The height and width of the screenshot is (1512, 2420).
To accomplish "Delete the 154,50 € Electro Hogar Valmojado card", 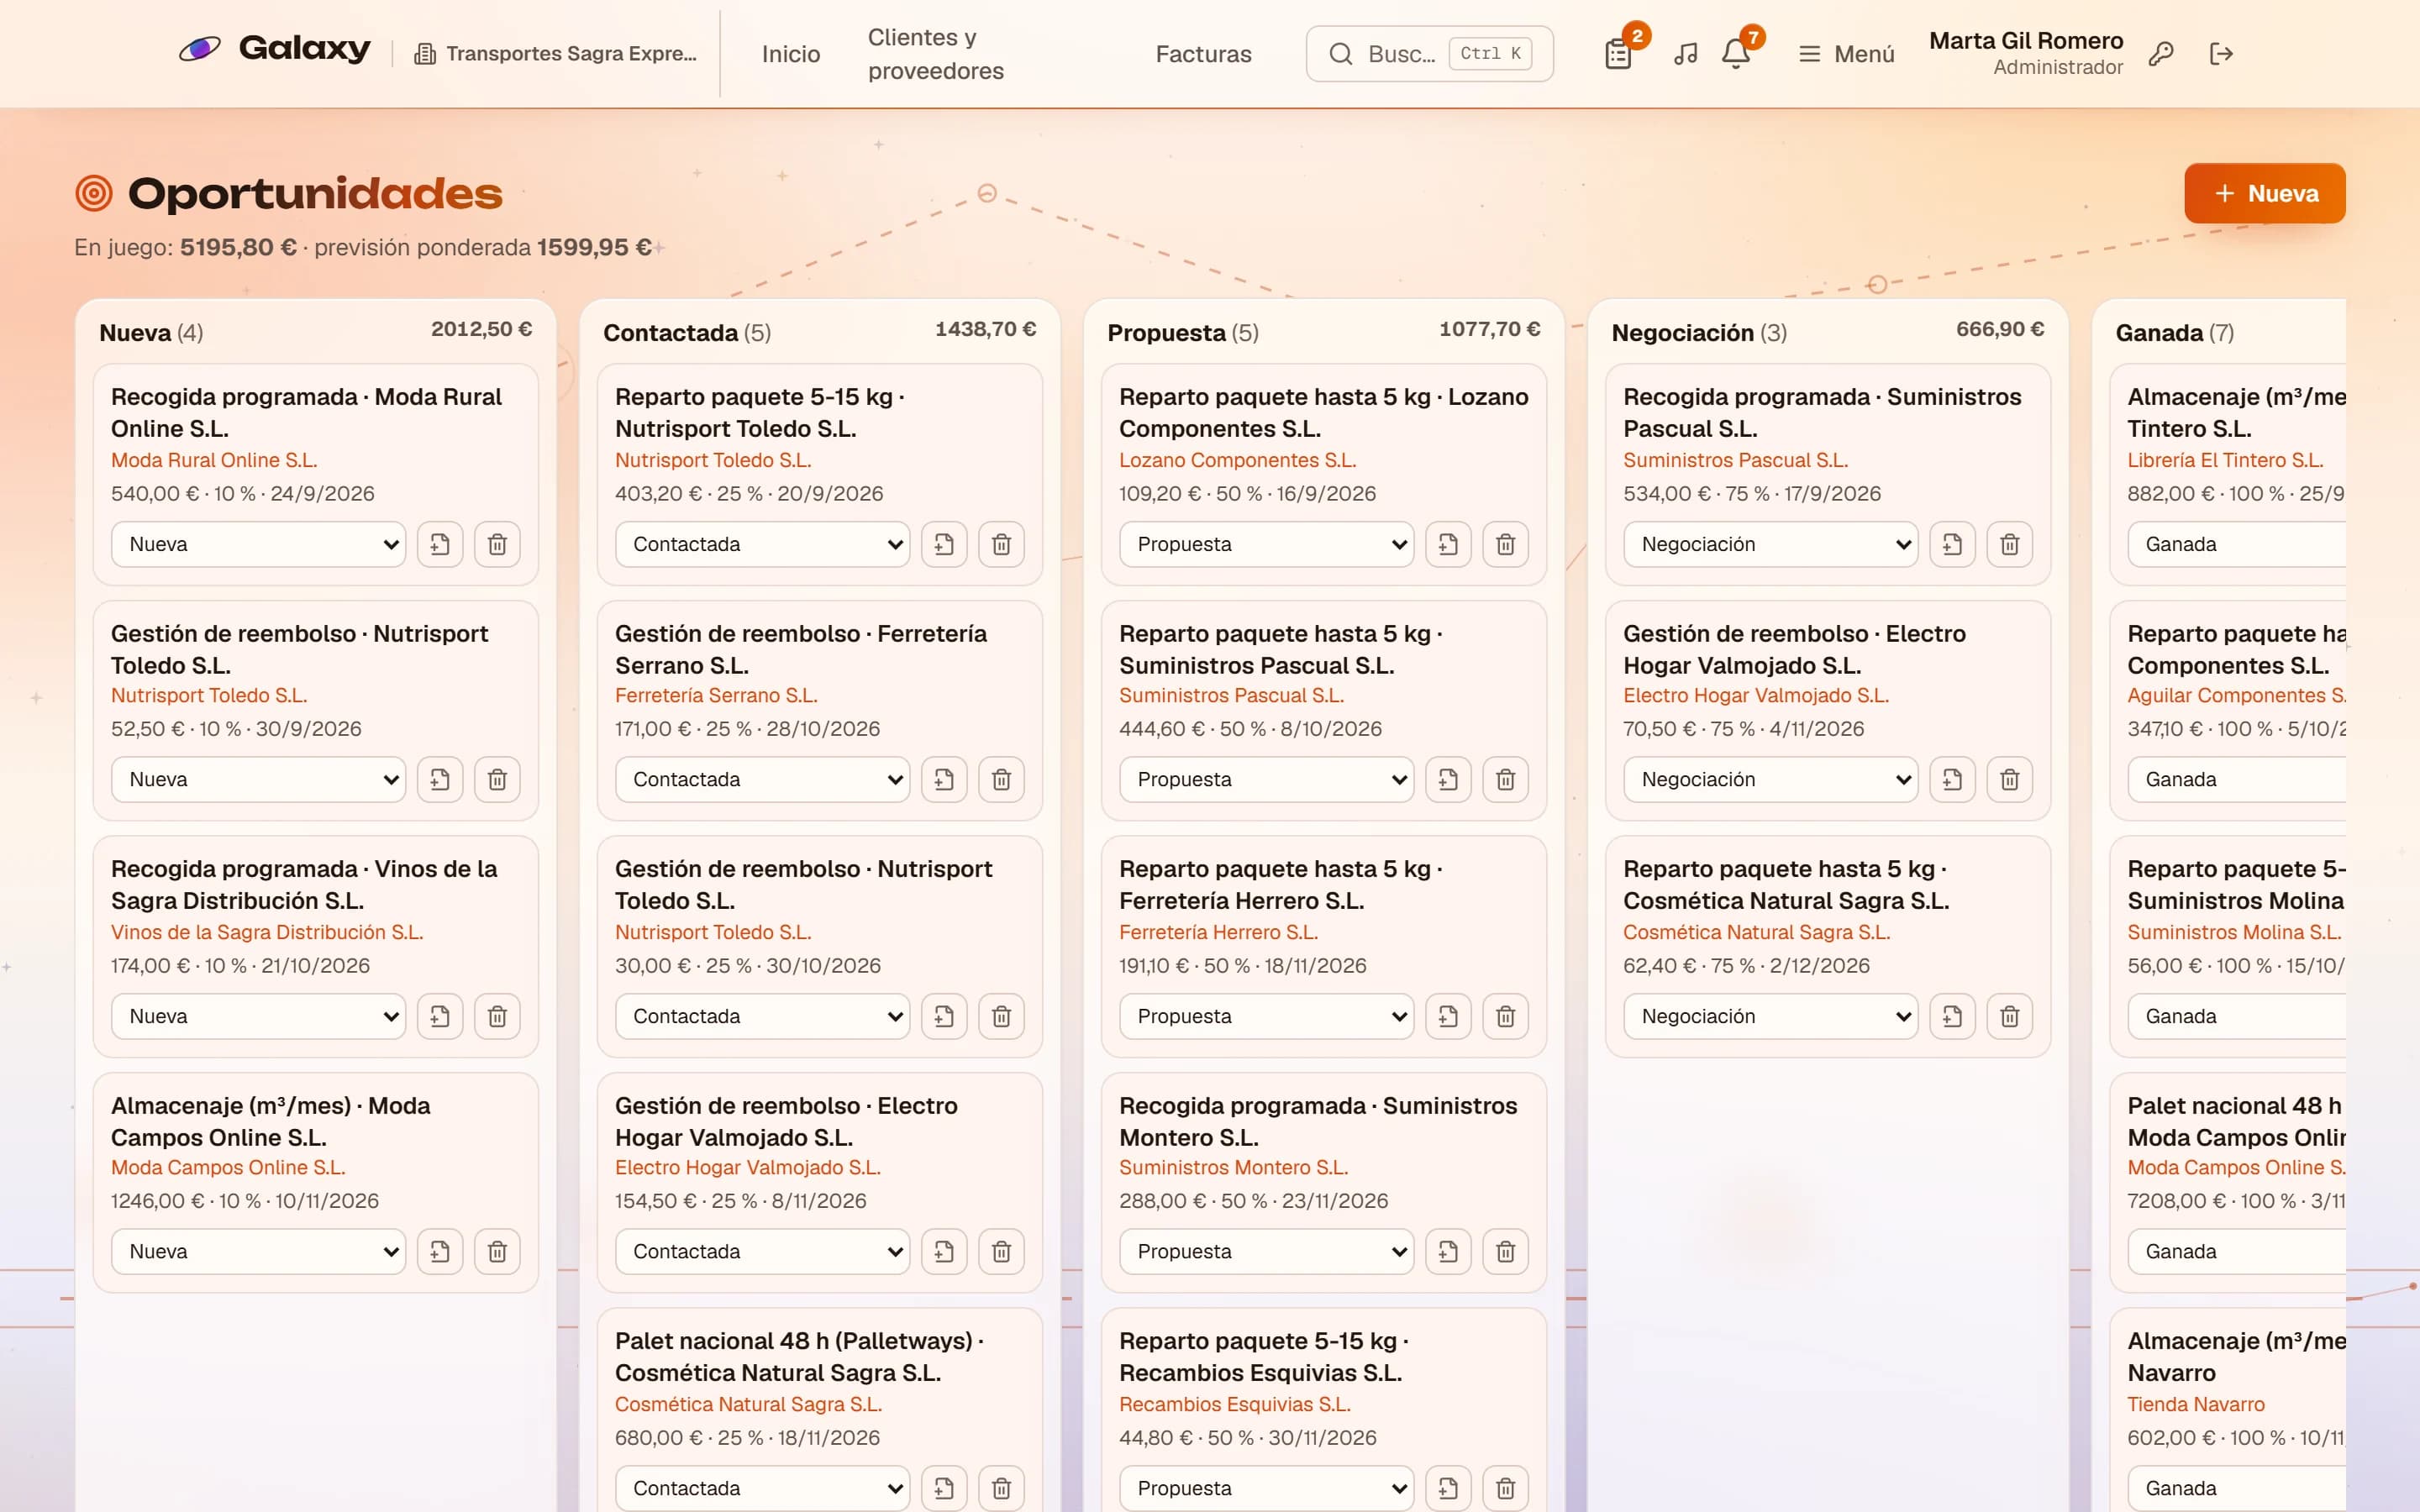I will [1001, 1251].
